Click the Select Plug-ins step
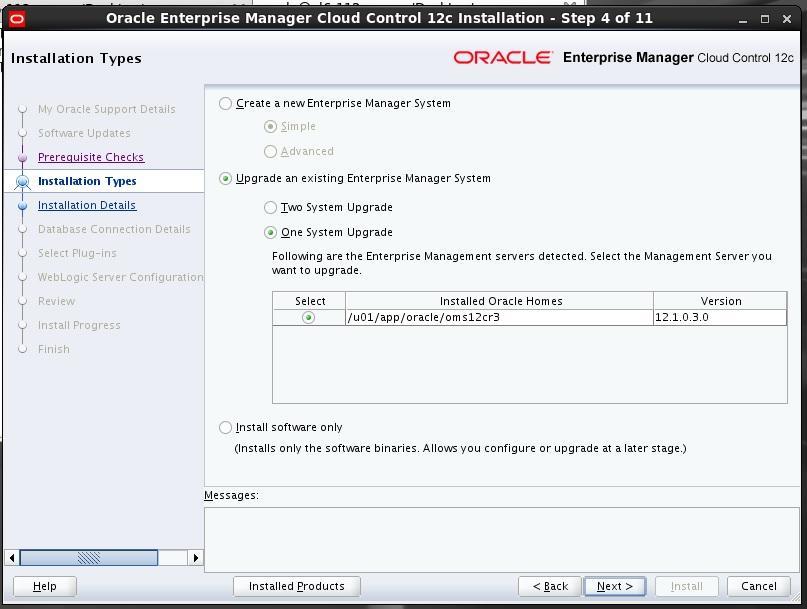 pos(77,253)
